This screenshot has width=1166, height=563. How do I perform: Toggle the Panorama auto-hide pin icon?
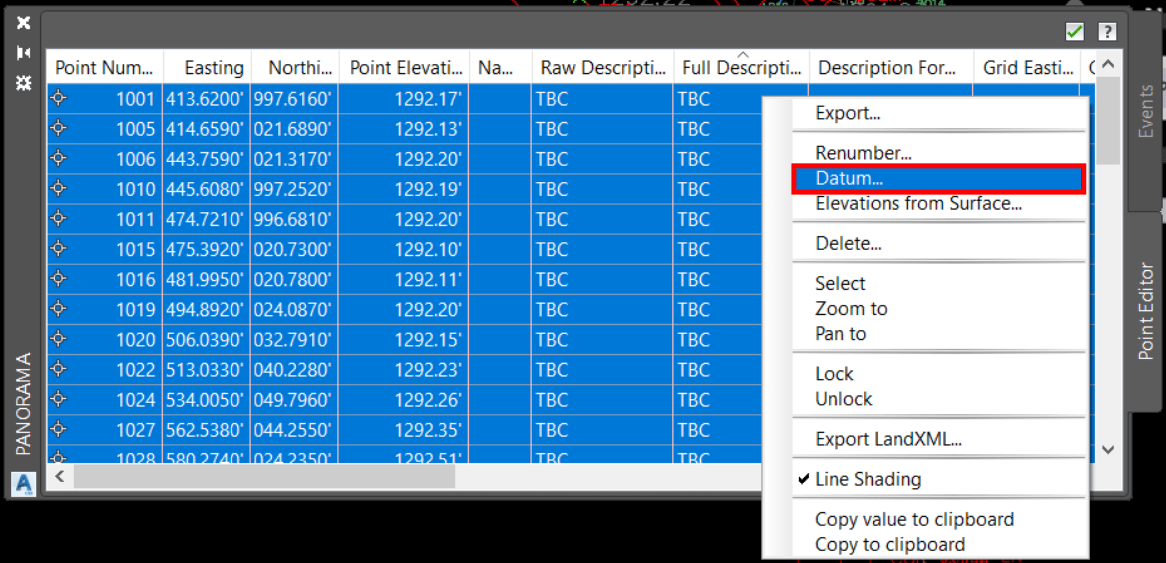pyautogui.click(x=24, y=53)
